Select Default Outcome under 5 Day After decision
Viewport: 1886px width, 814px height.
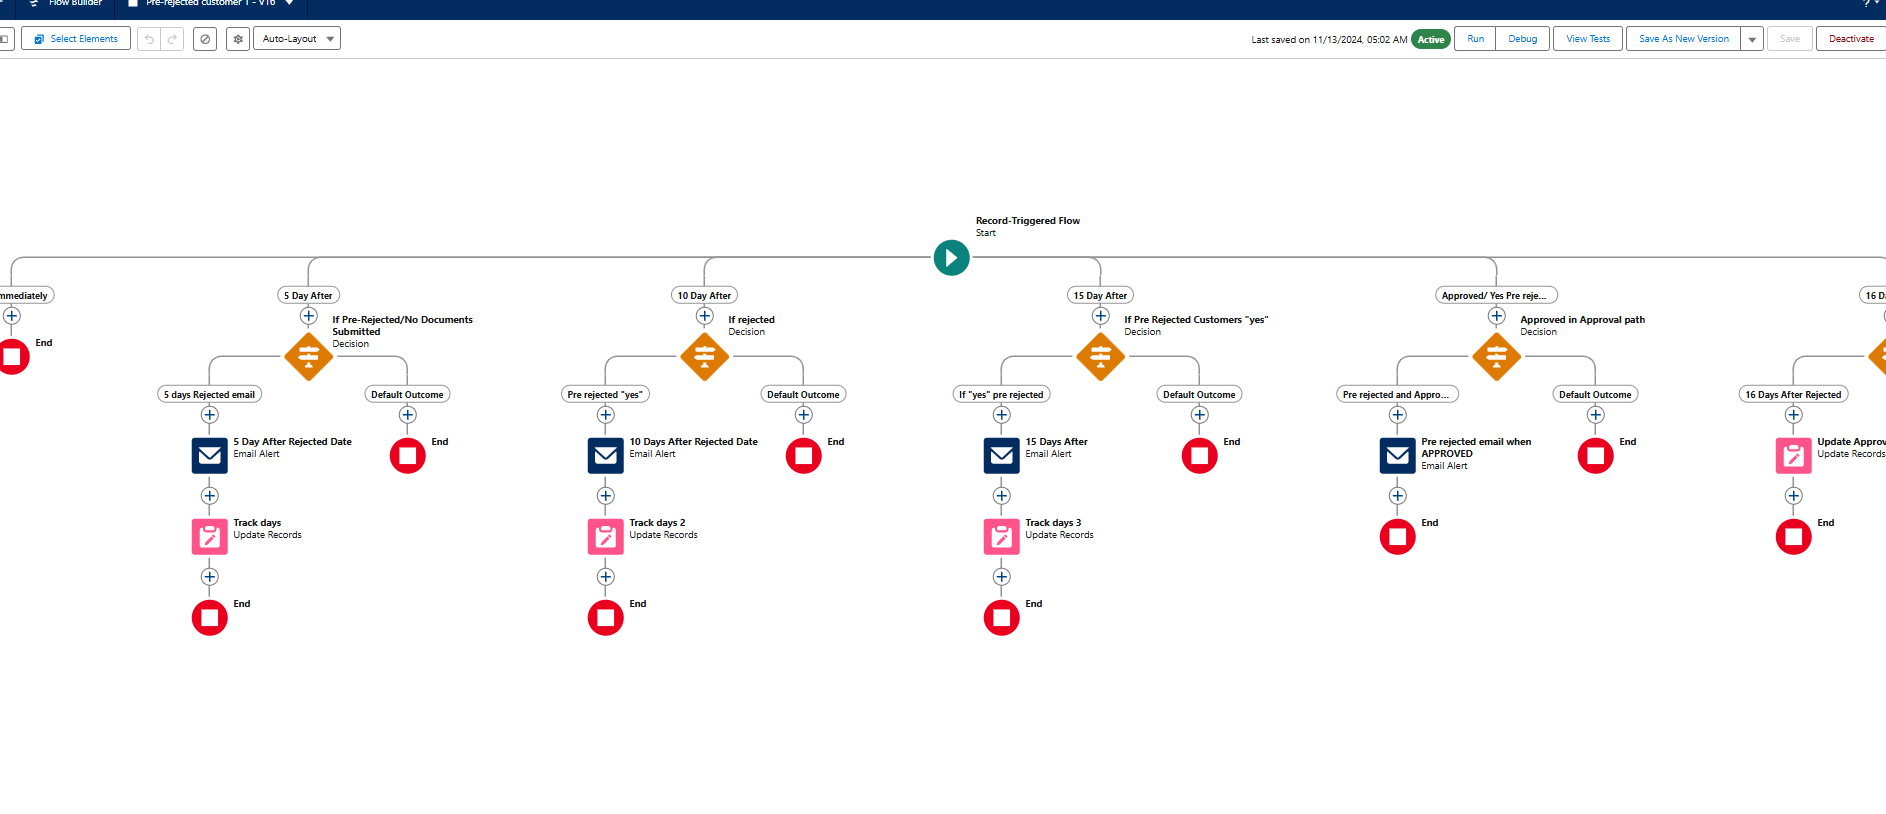tap(407, 394)
